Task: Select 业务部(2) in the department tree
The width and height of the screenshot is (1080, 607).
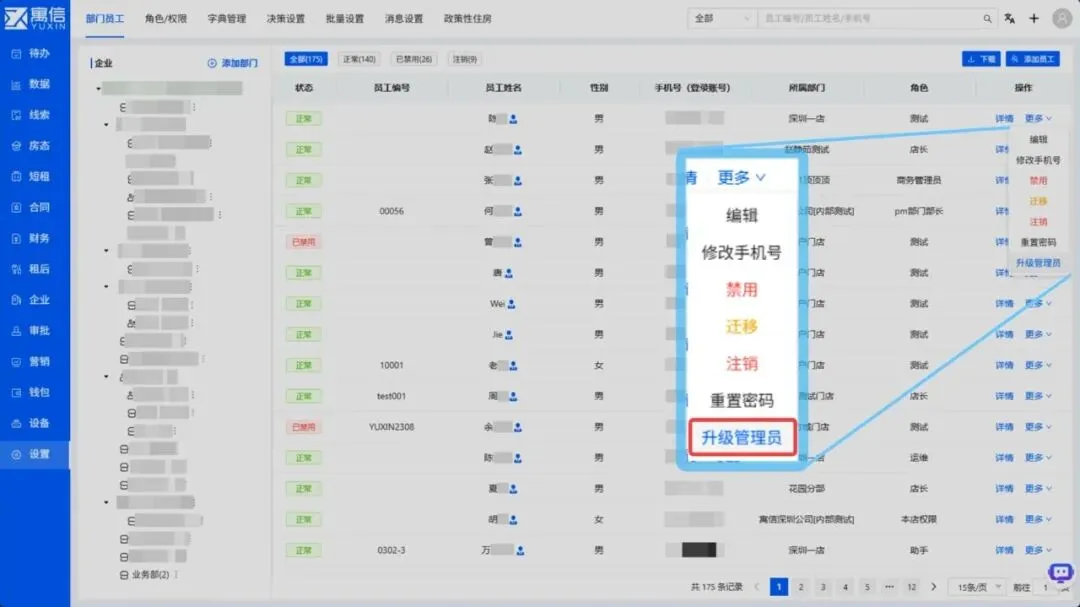Action: click(150, 575)
